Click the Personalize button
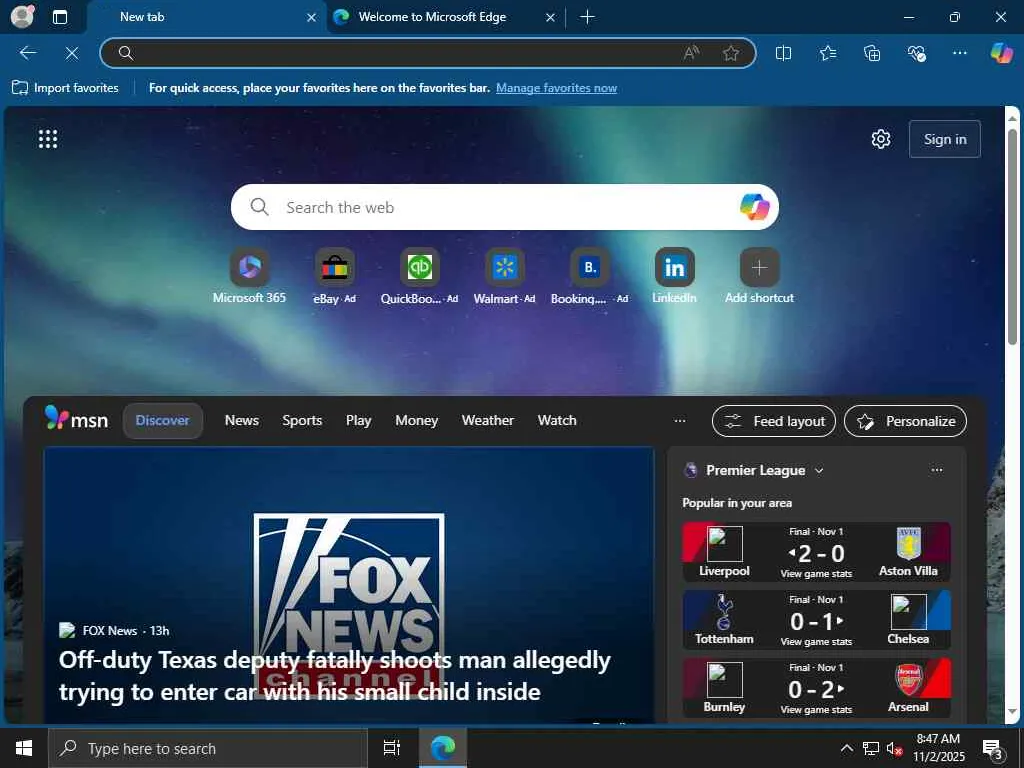 [905, 421]
